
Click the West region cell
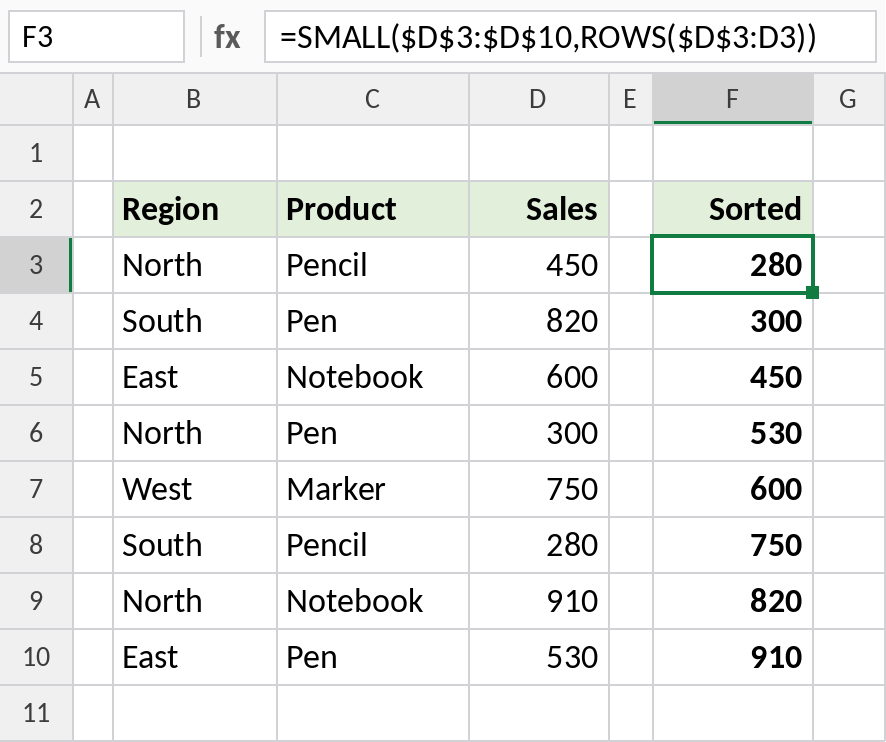[195, 489]
